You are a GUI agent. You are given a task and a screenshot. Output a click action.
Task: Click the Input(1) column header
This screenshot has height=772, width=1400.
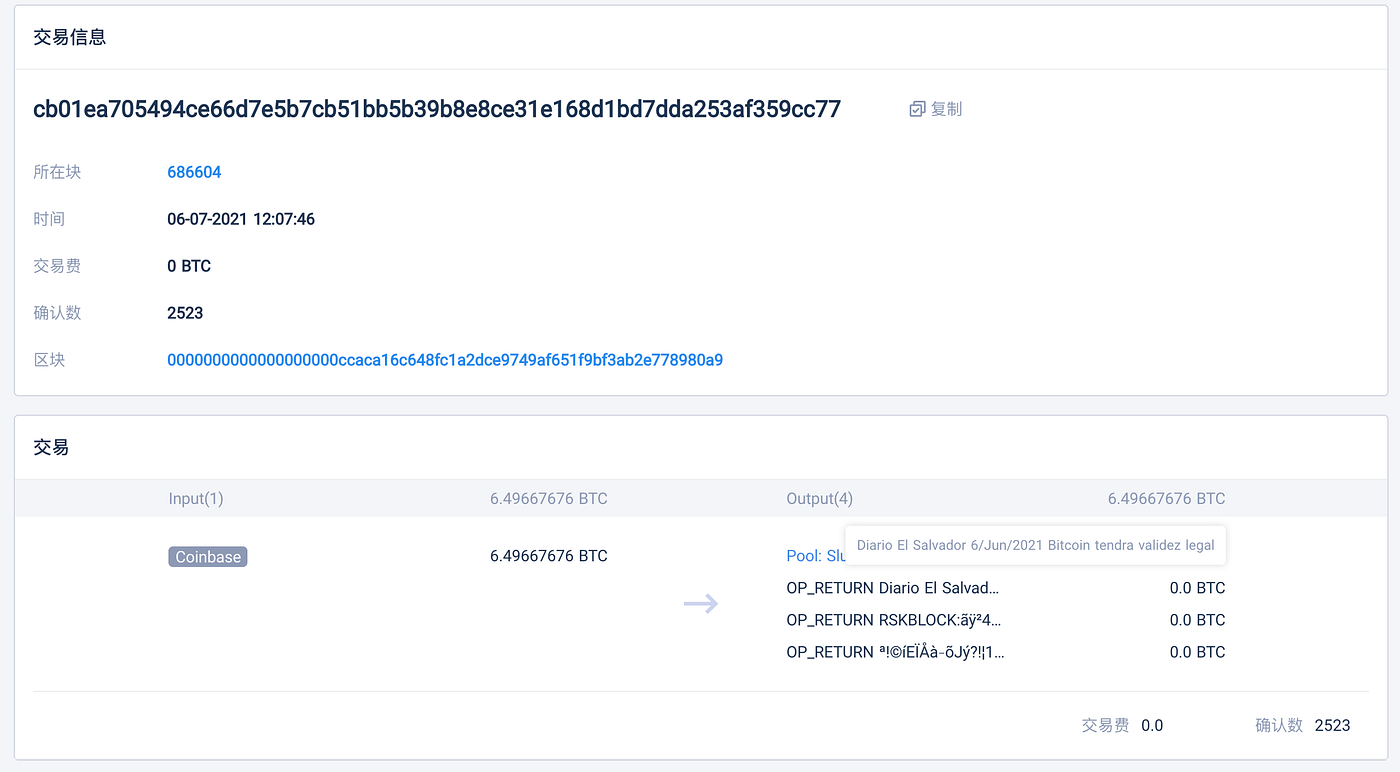[x=196, y=498]
